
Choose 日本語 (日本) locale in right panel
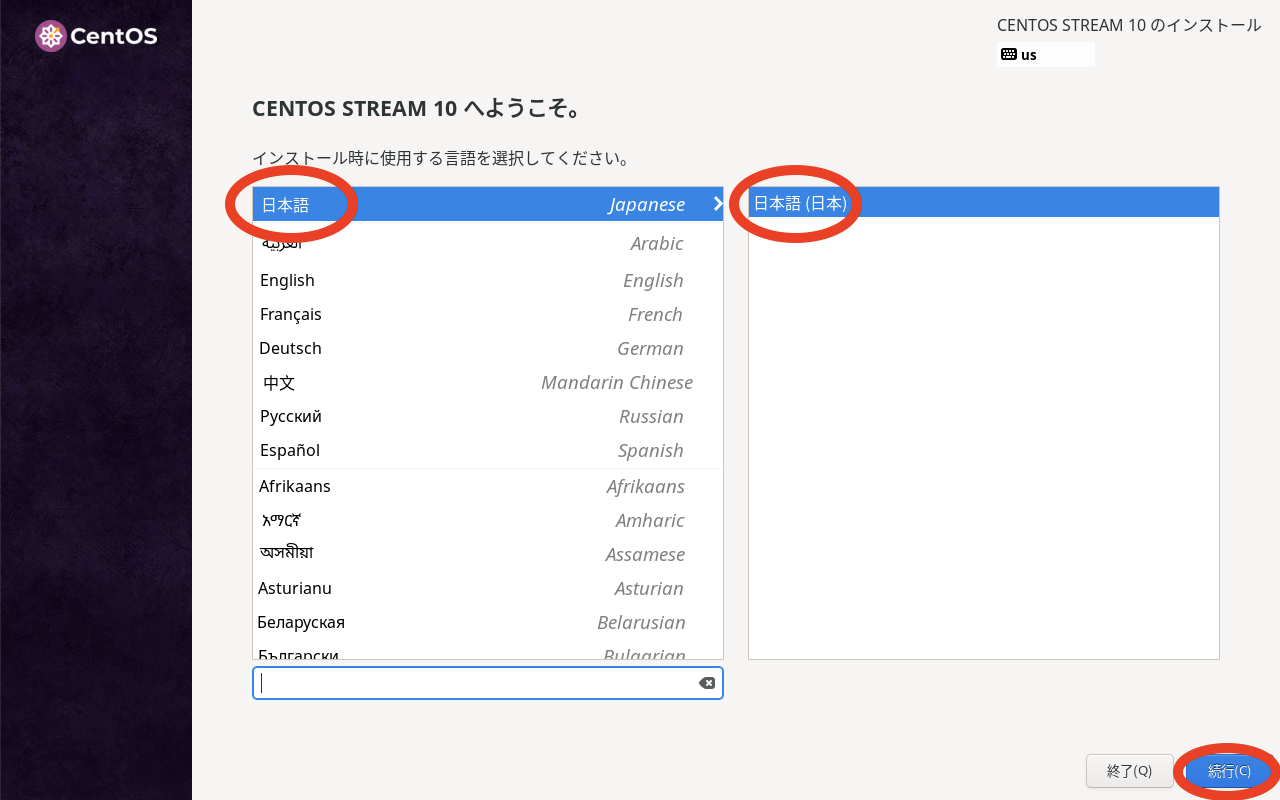(984, 203)
